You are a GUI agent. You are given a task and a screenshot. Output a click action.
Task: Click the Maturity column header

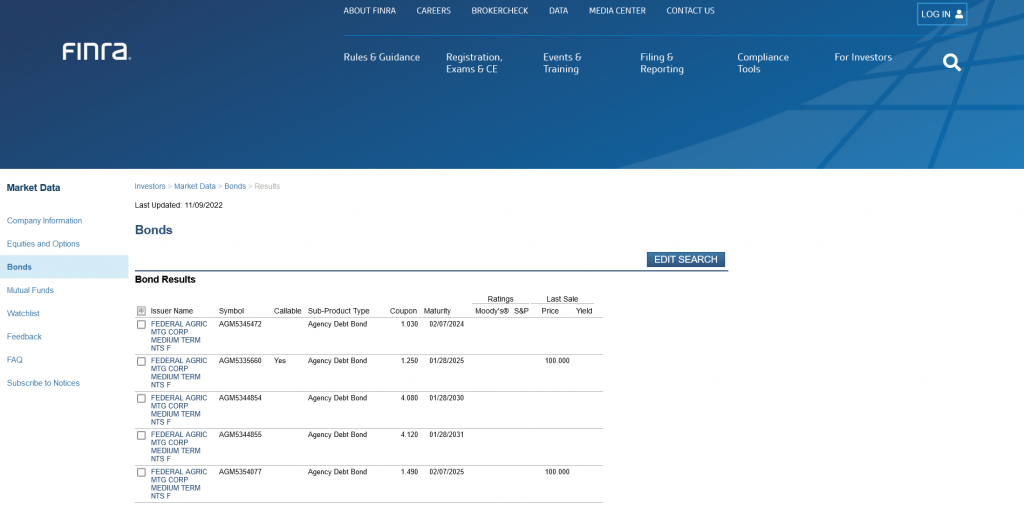[437, 311]
